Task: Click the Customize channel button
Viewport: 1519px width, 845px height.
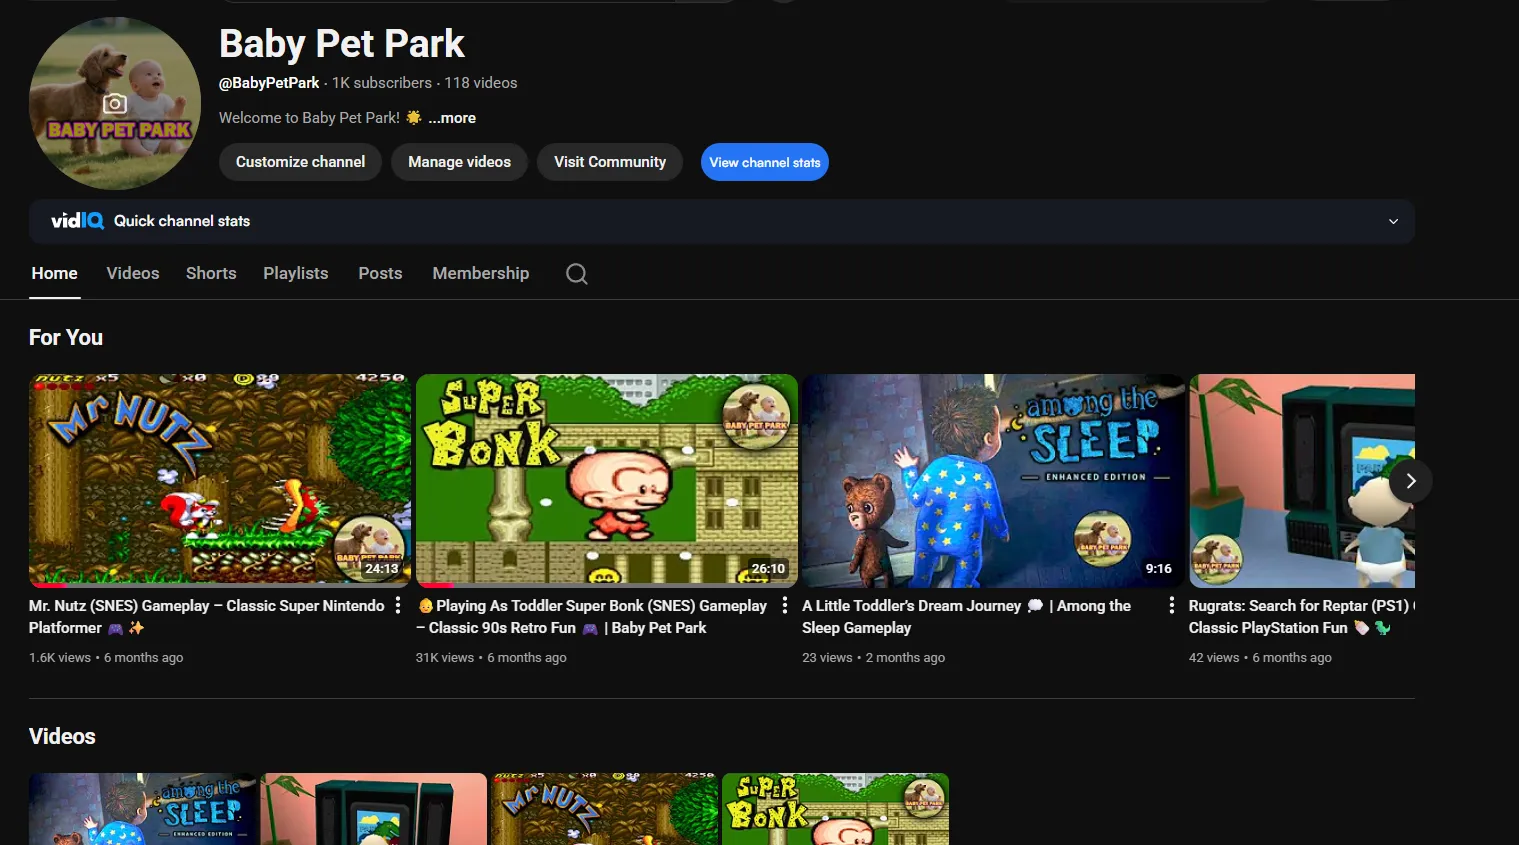Action: (x=300, y=162)
